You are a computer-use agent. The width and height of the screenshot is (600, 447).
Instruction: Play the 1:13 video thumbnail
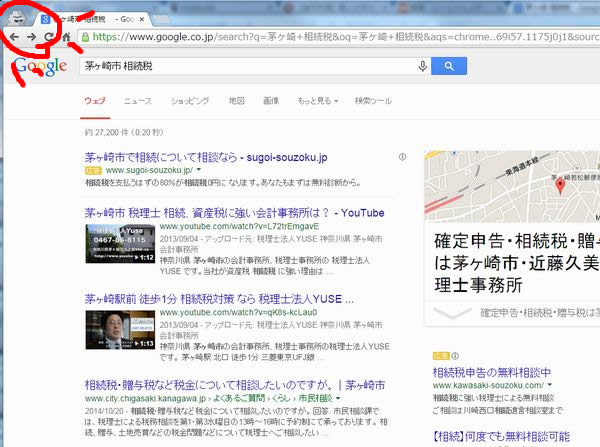tap(120, 330)
